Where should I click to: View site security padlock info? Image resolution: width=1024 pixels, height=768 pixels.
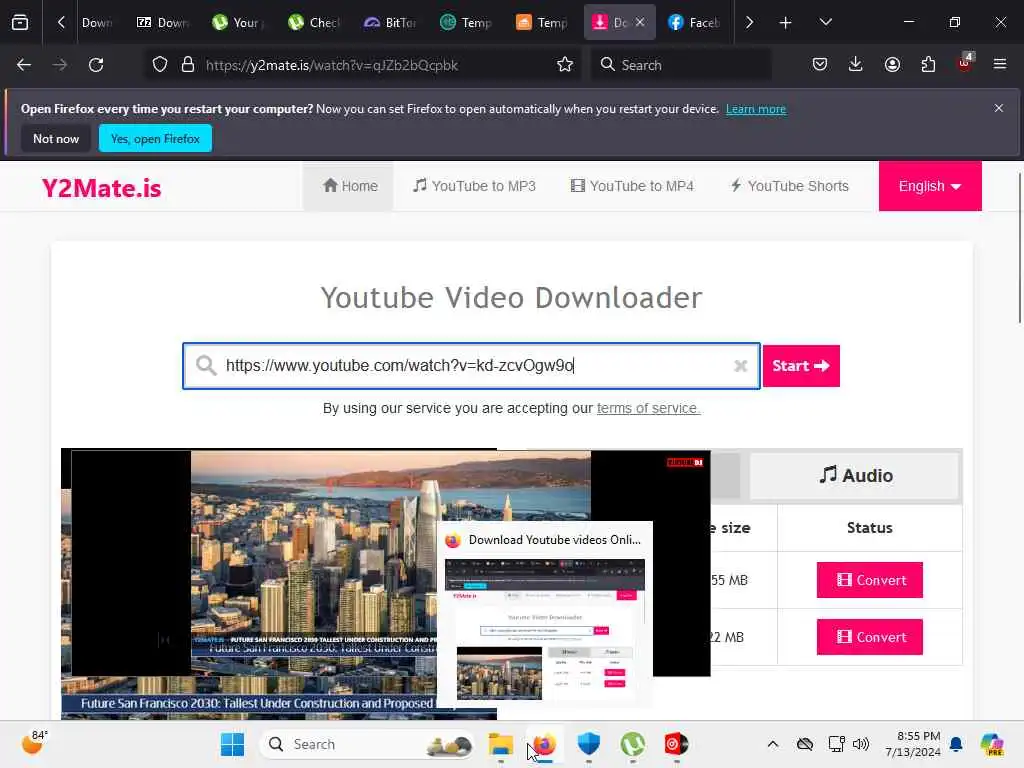[x=188, y=65]
